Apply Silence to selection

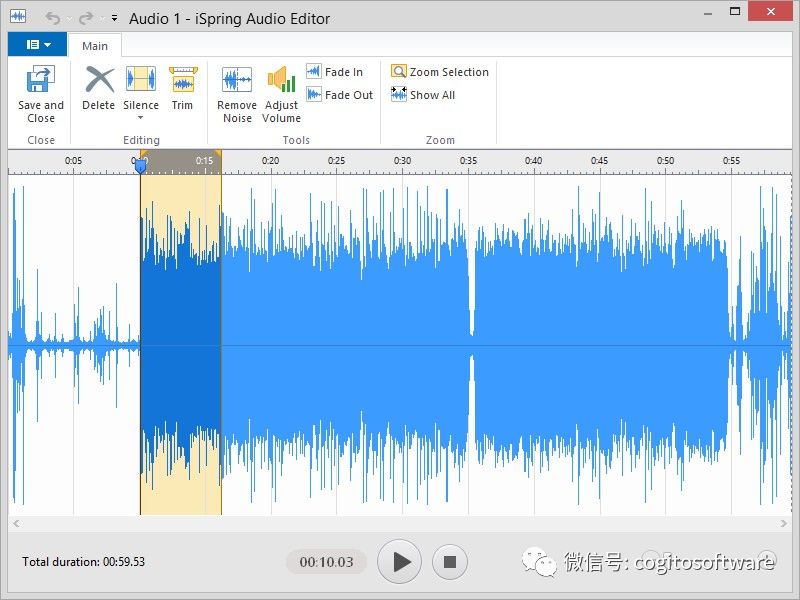click(x=141, y=88)
